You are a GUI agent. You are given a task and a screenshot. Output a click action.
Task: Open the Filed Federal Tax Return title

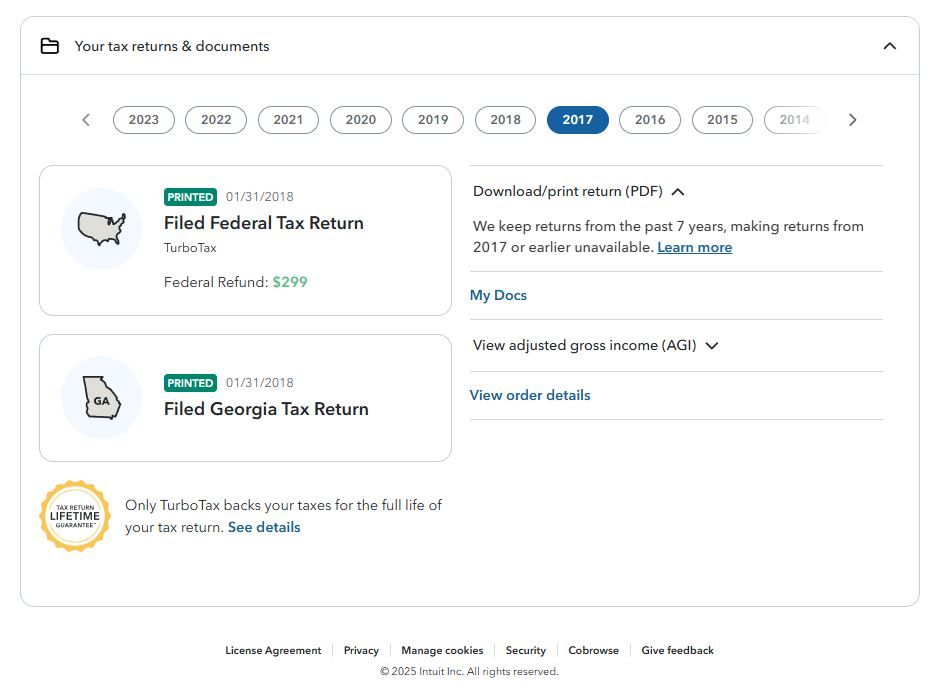[264, 223]
